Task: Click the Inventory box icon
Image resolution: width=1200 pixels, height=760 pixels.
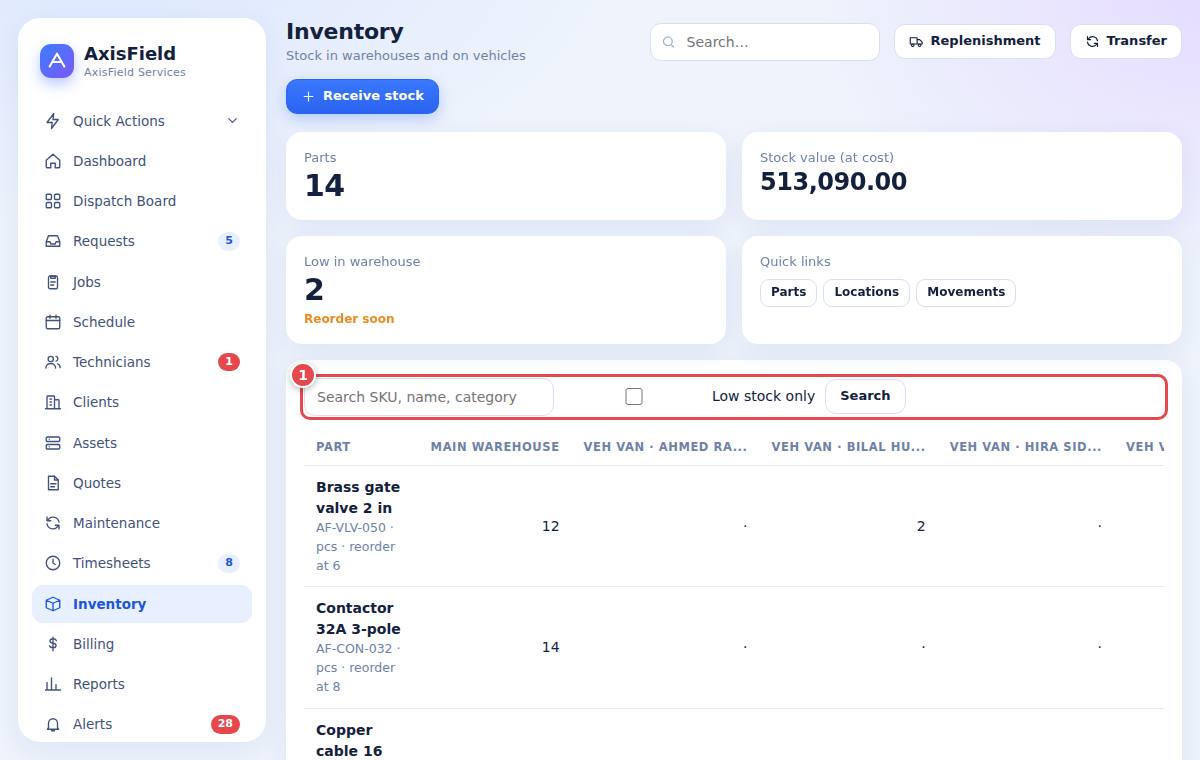Action: pos(53,604)
